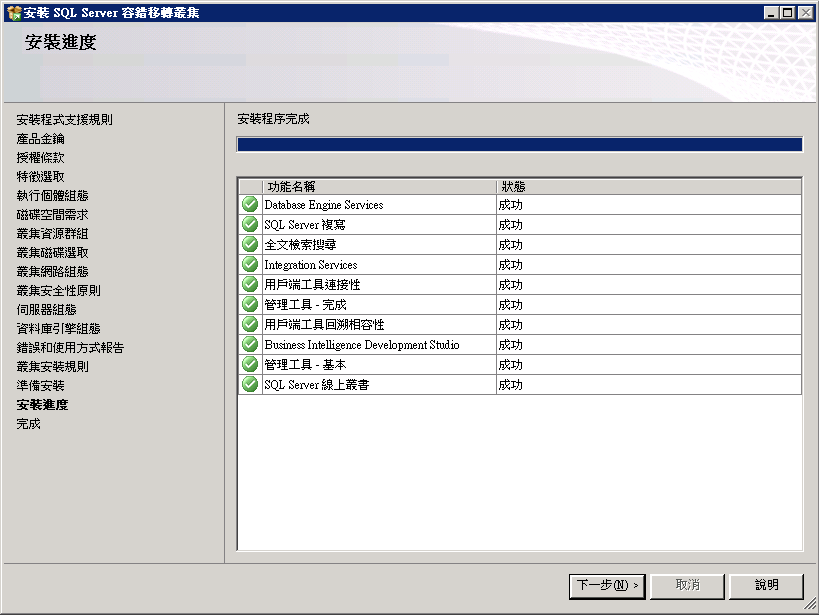Screen dimensions: 819x615
Task: Select 叢集資源群組 step in left list
Action: point(52,234)
